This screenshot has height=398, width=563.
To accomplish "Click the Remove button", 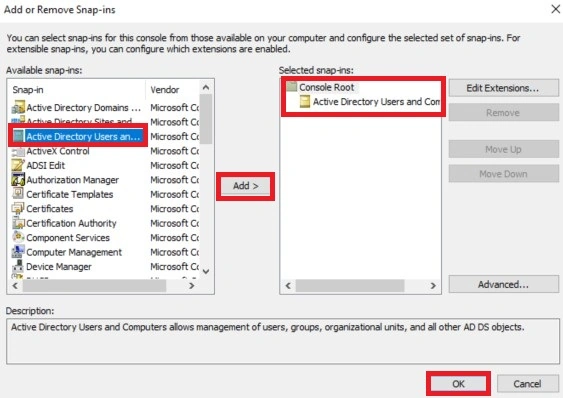I will 503,113.
